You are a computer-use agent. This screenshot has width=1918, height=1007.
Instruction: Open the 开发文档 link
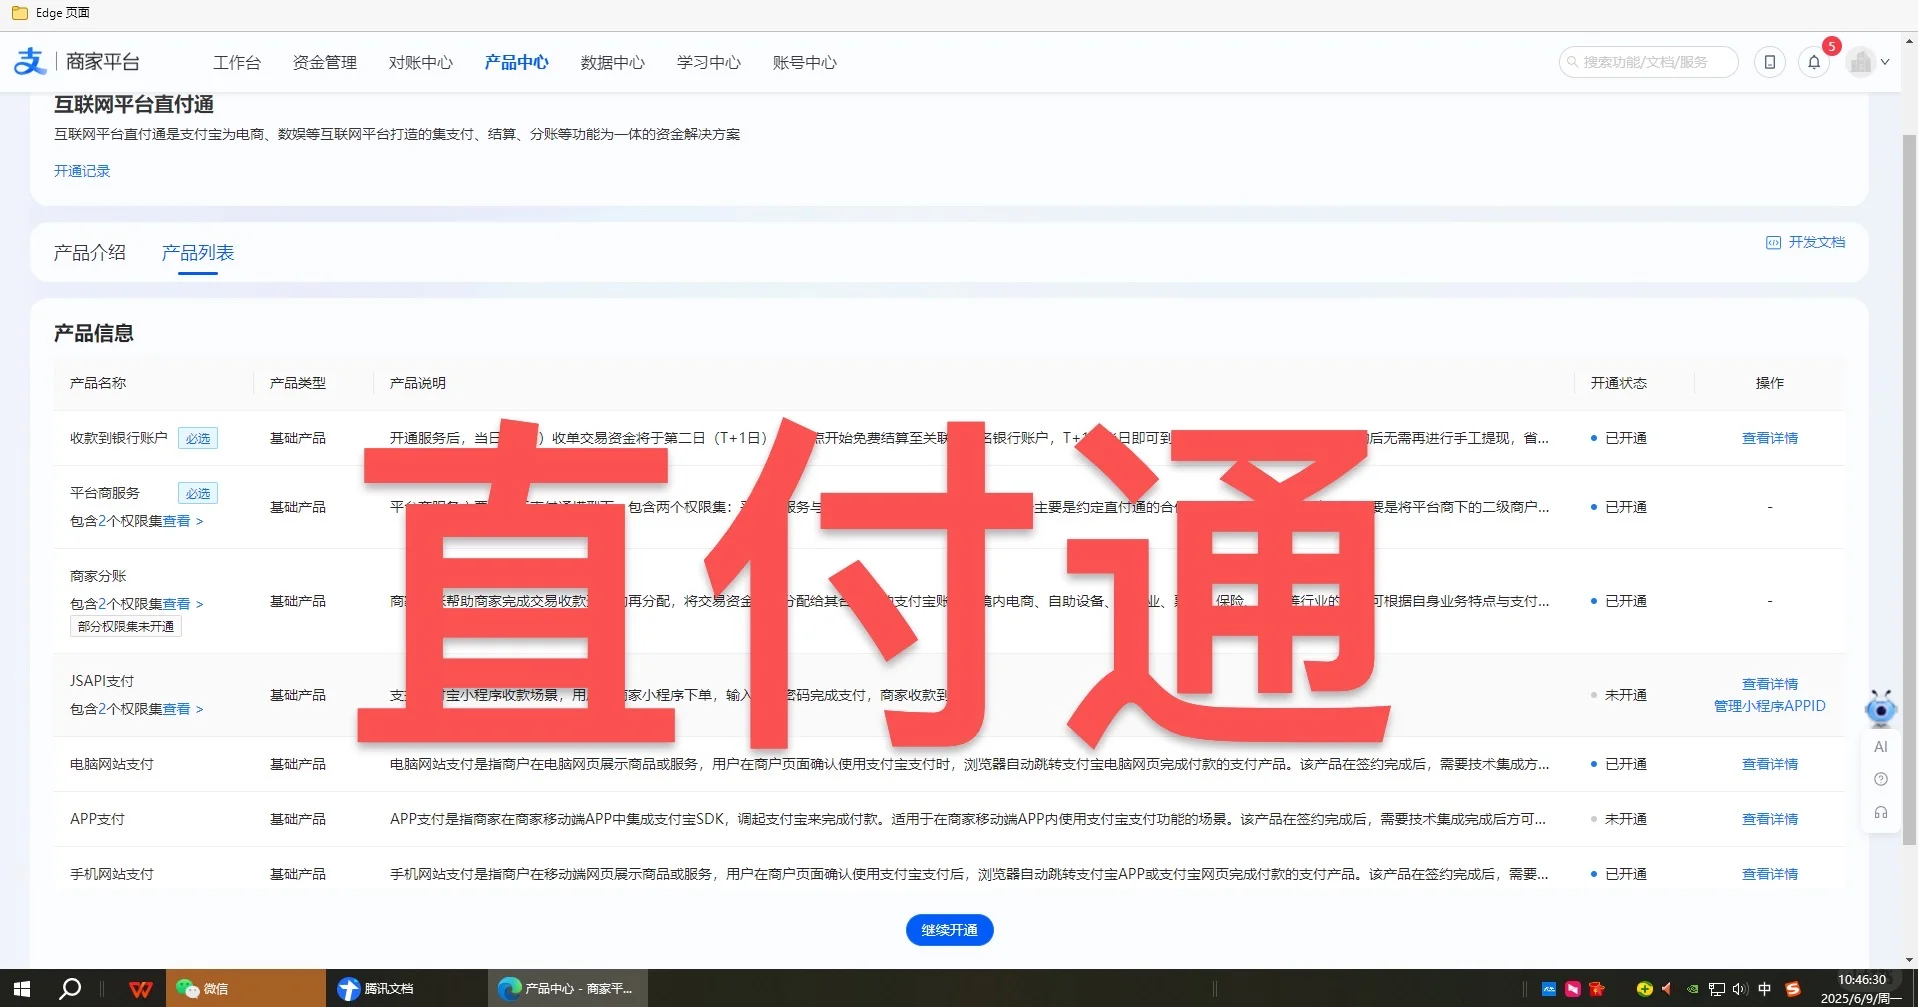coord(1816,242)
